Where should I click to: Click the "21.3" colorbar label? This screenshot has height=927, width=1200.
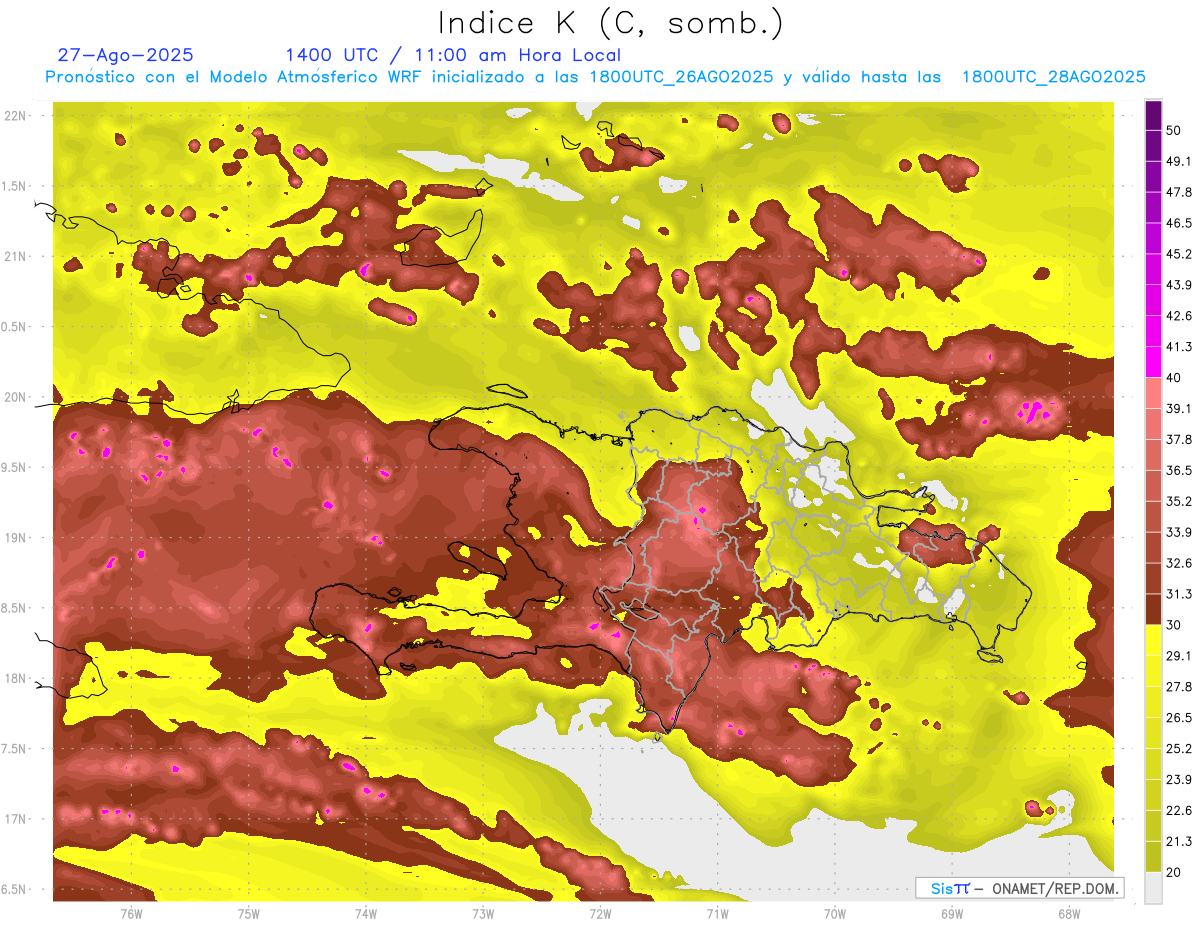[1179, 841]
